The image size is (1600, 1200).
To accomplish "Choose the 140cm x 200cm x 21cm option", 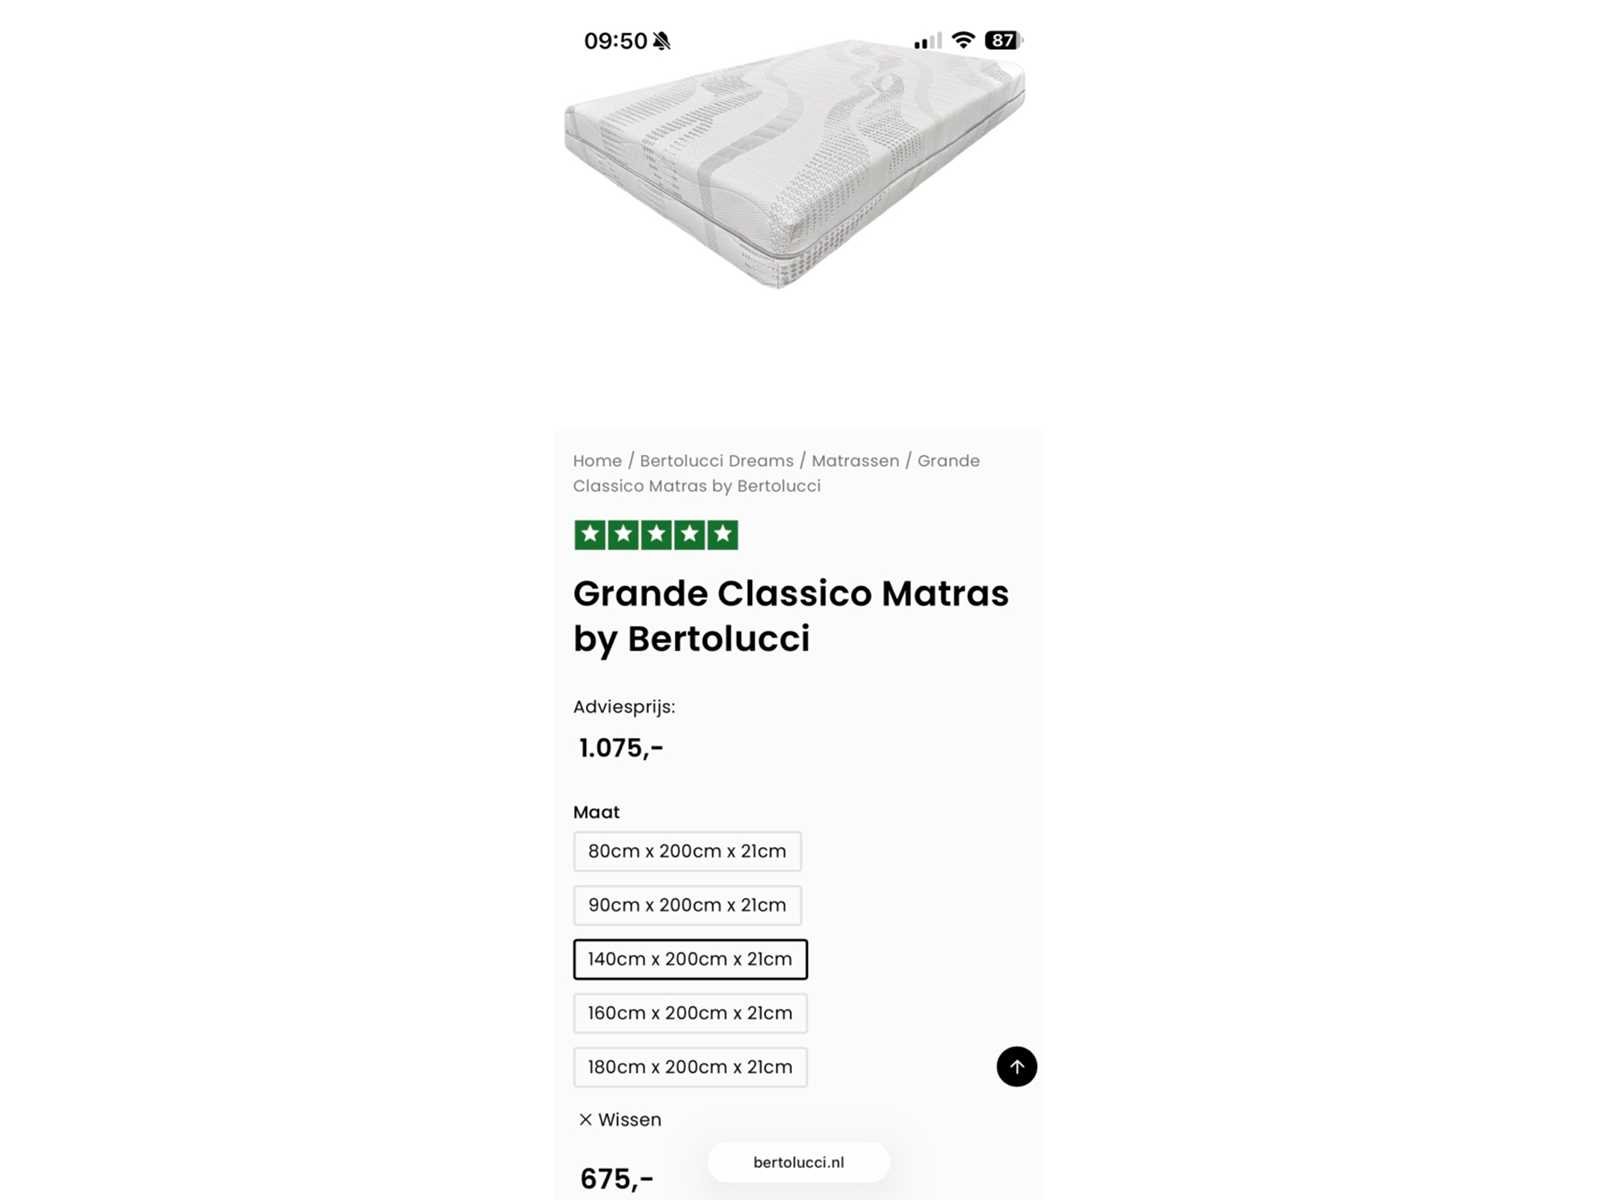I will point(690,959).
